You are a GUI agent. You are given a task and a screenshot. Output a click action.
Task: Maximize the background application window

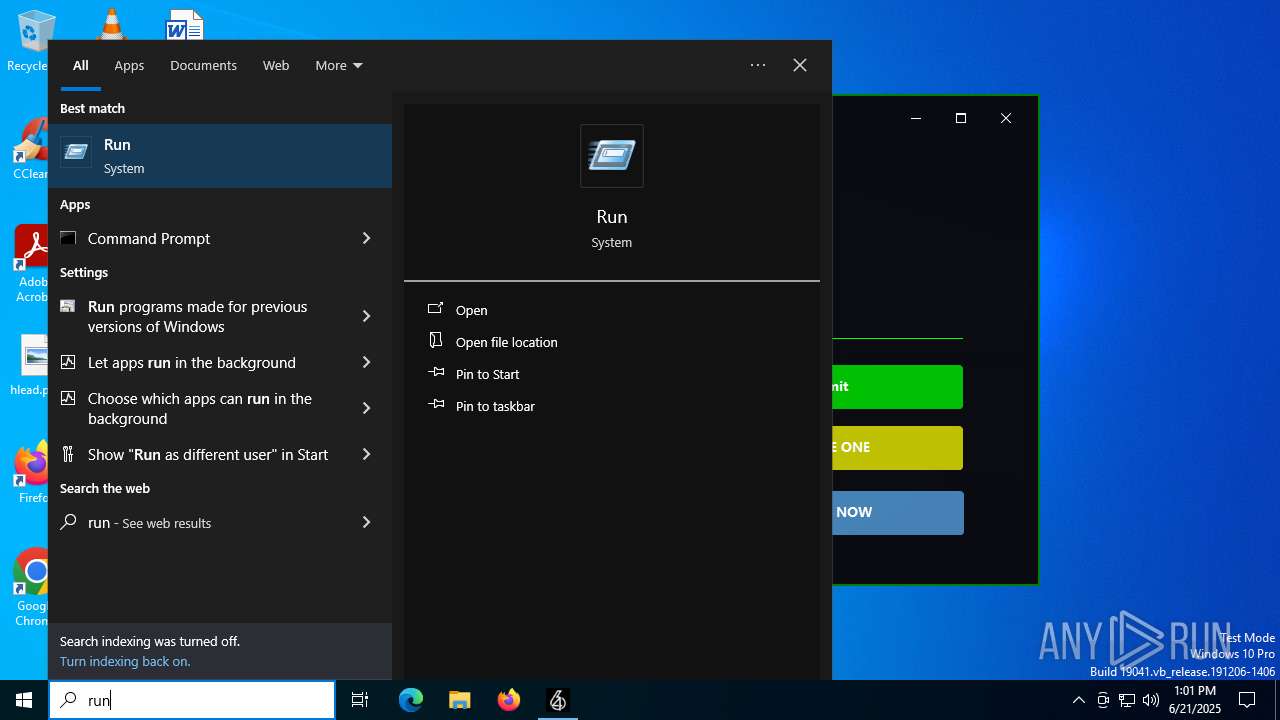click(x=961, y=118)
